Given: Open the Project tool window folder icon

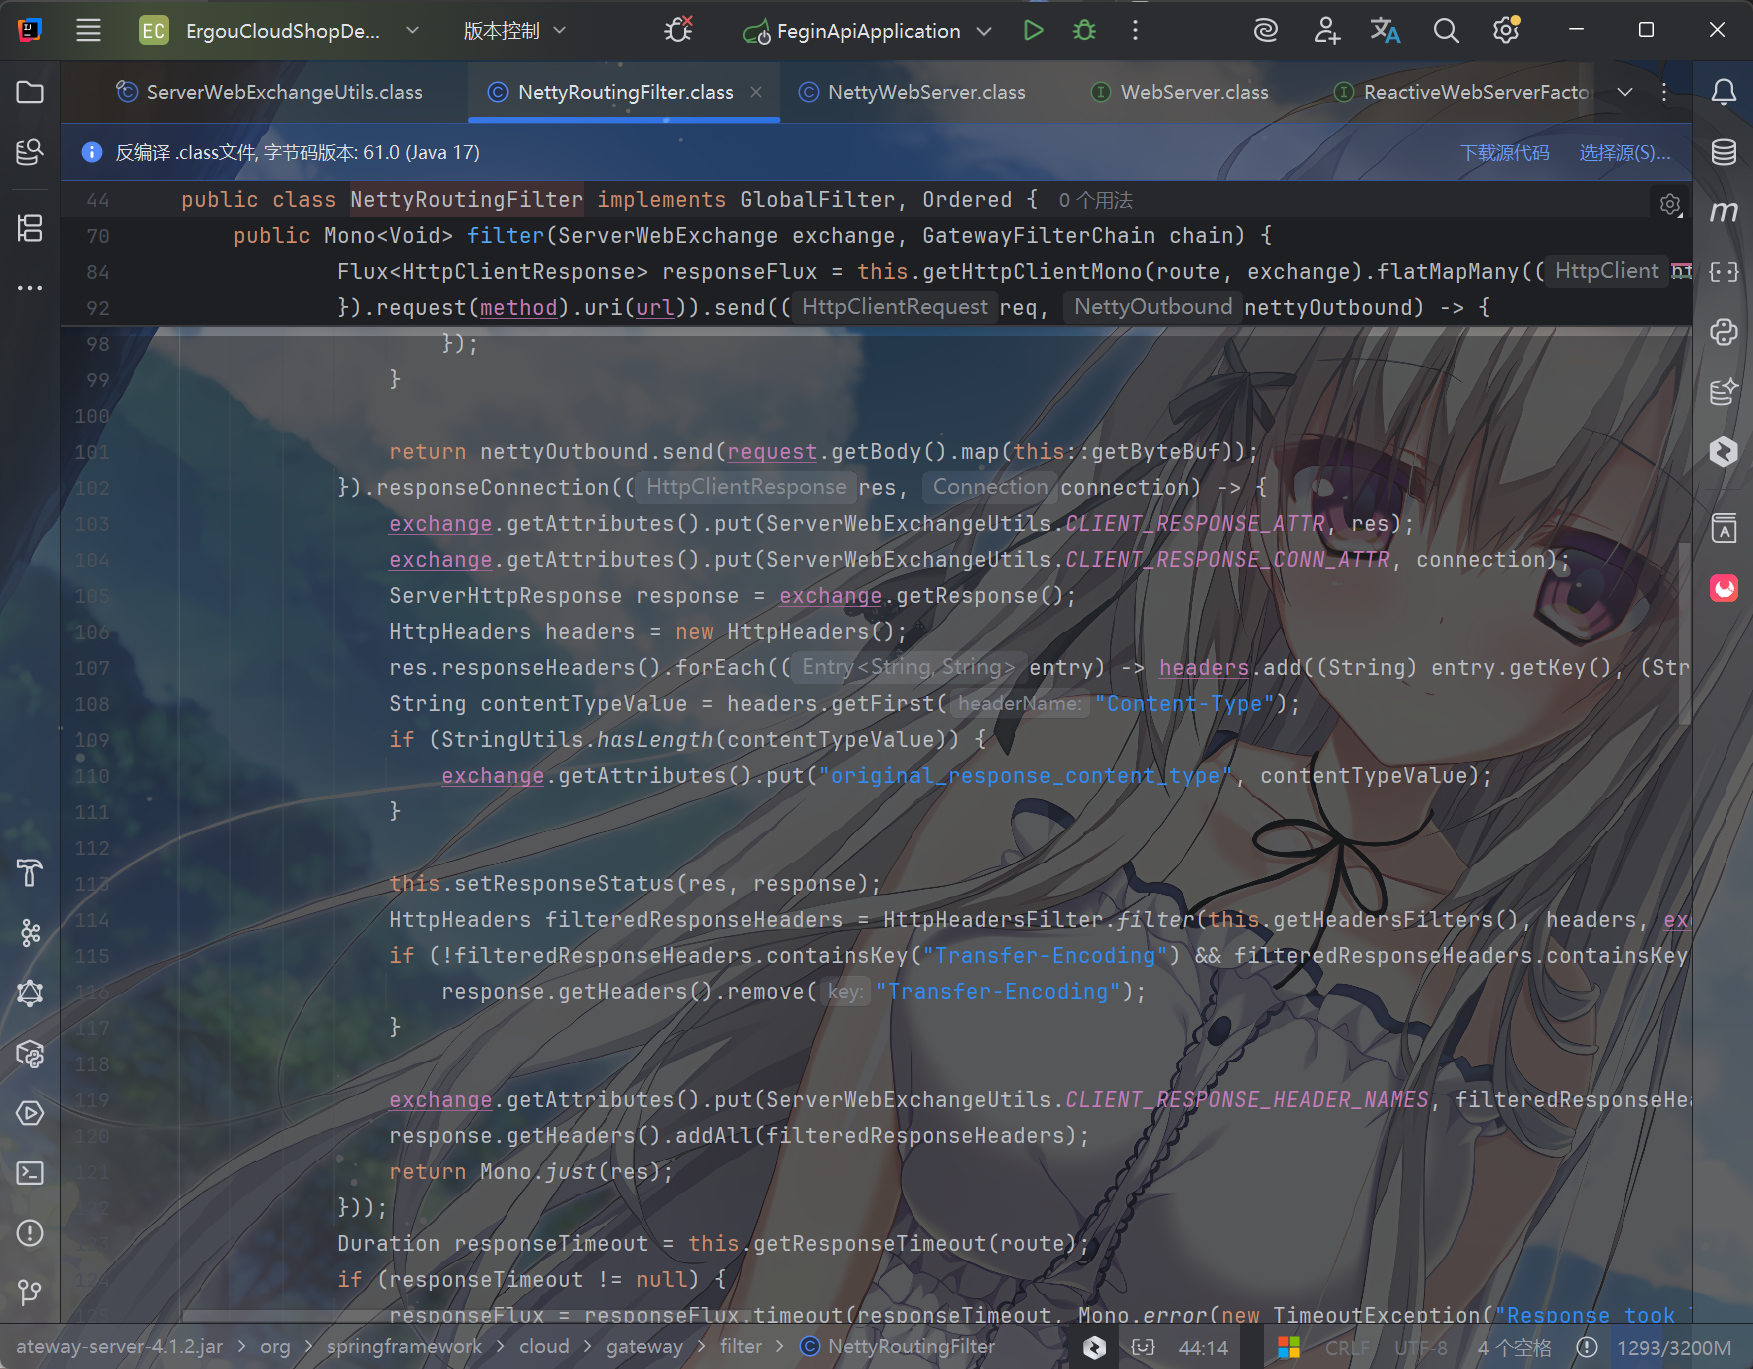Looking at the screenshot, I should 30,92.
